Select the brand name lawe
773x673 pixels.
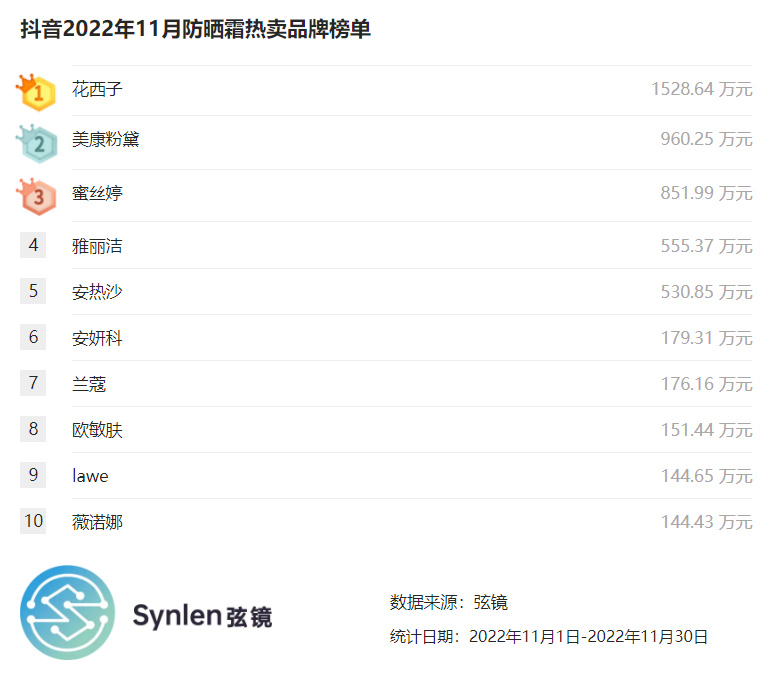90,476
